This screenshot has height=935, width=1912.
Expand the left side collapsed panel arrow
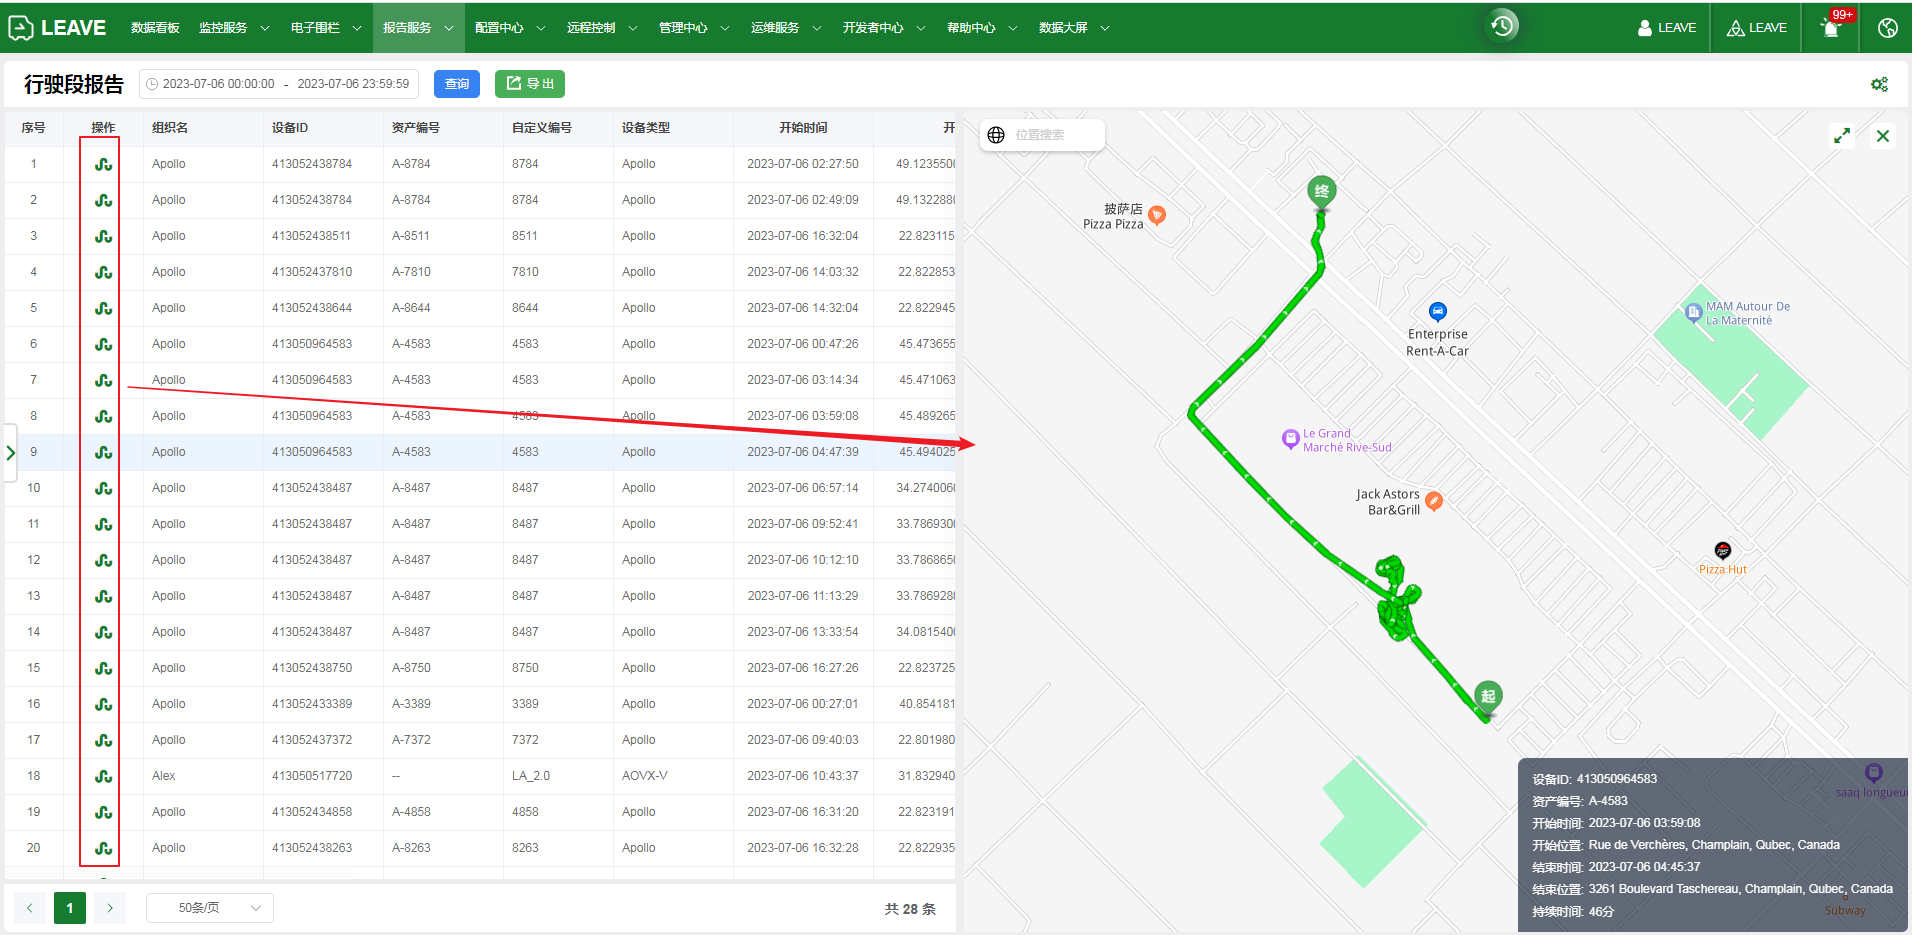click(x=11, y=453)
